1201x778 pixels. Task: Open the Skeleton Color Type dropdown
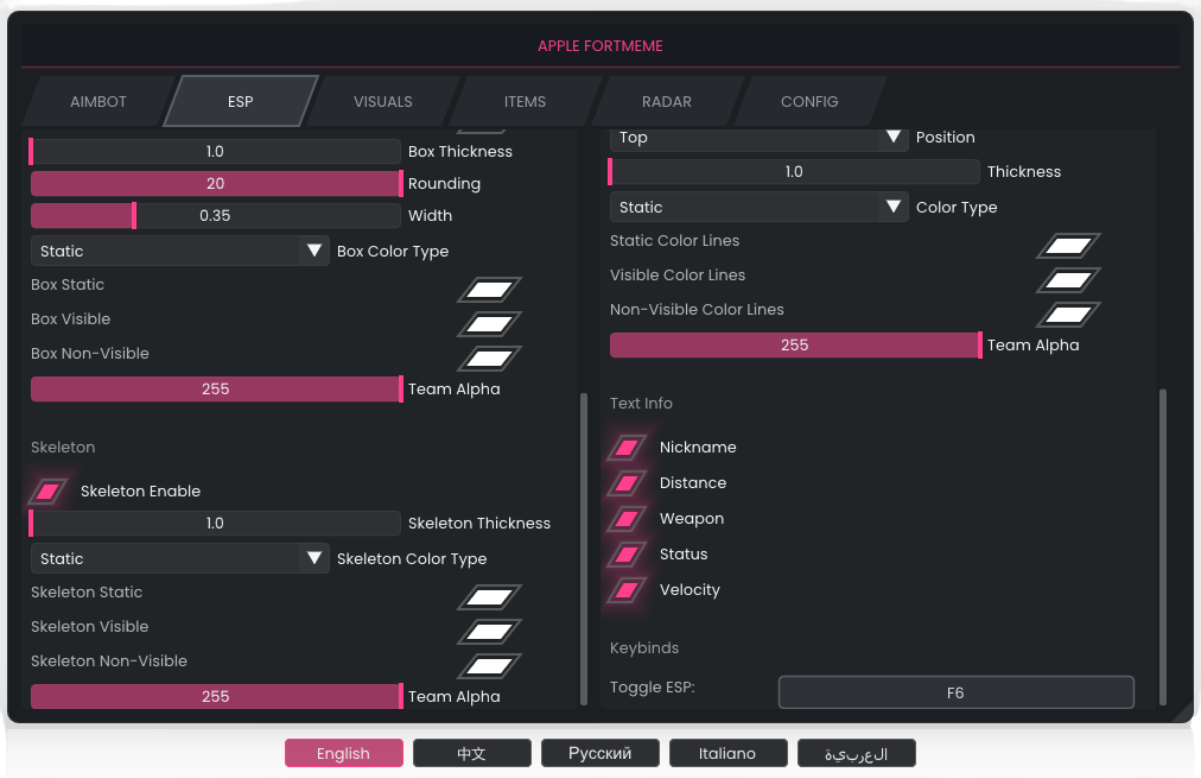click(x=180, y=559)
